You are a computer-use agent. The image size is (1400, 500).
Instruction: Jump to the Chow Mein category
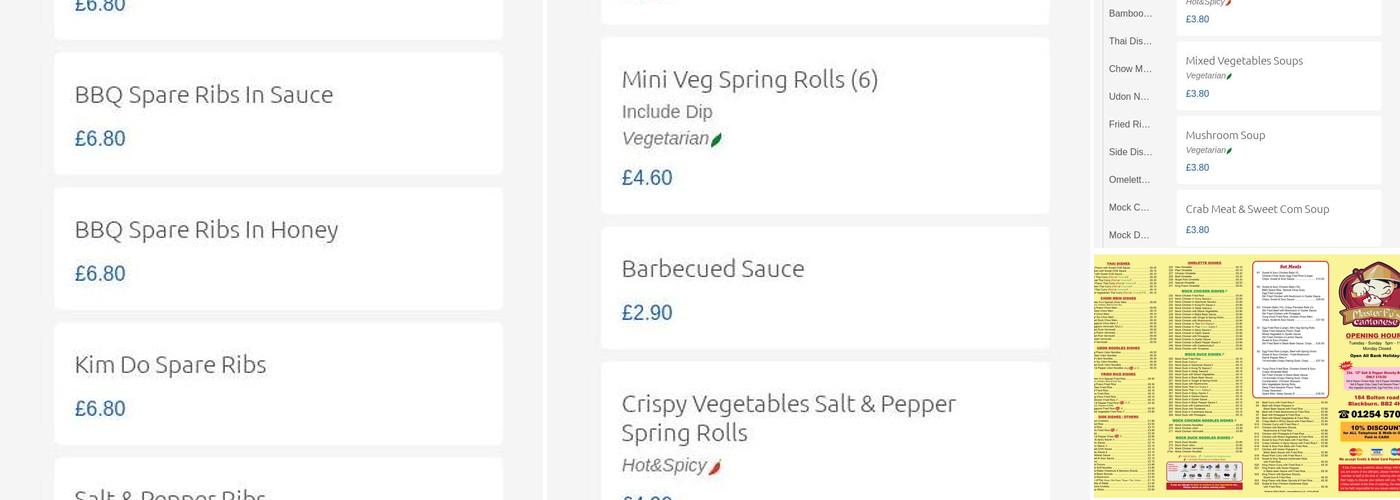pyautogui.click(x=1130, y=69)
